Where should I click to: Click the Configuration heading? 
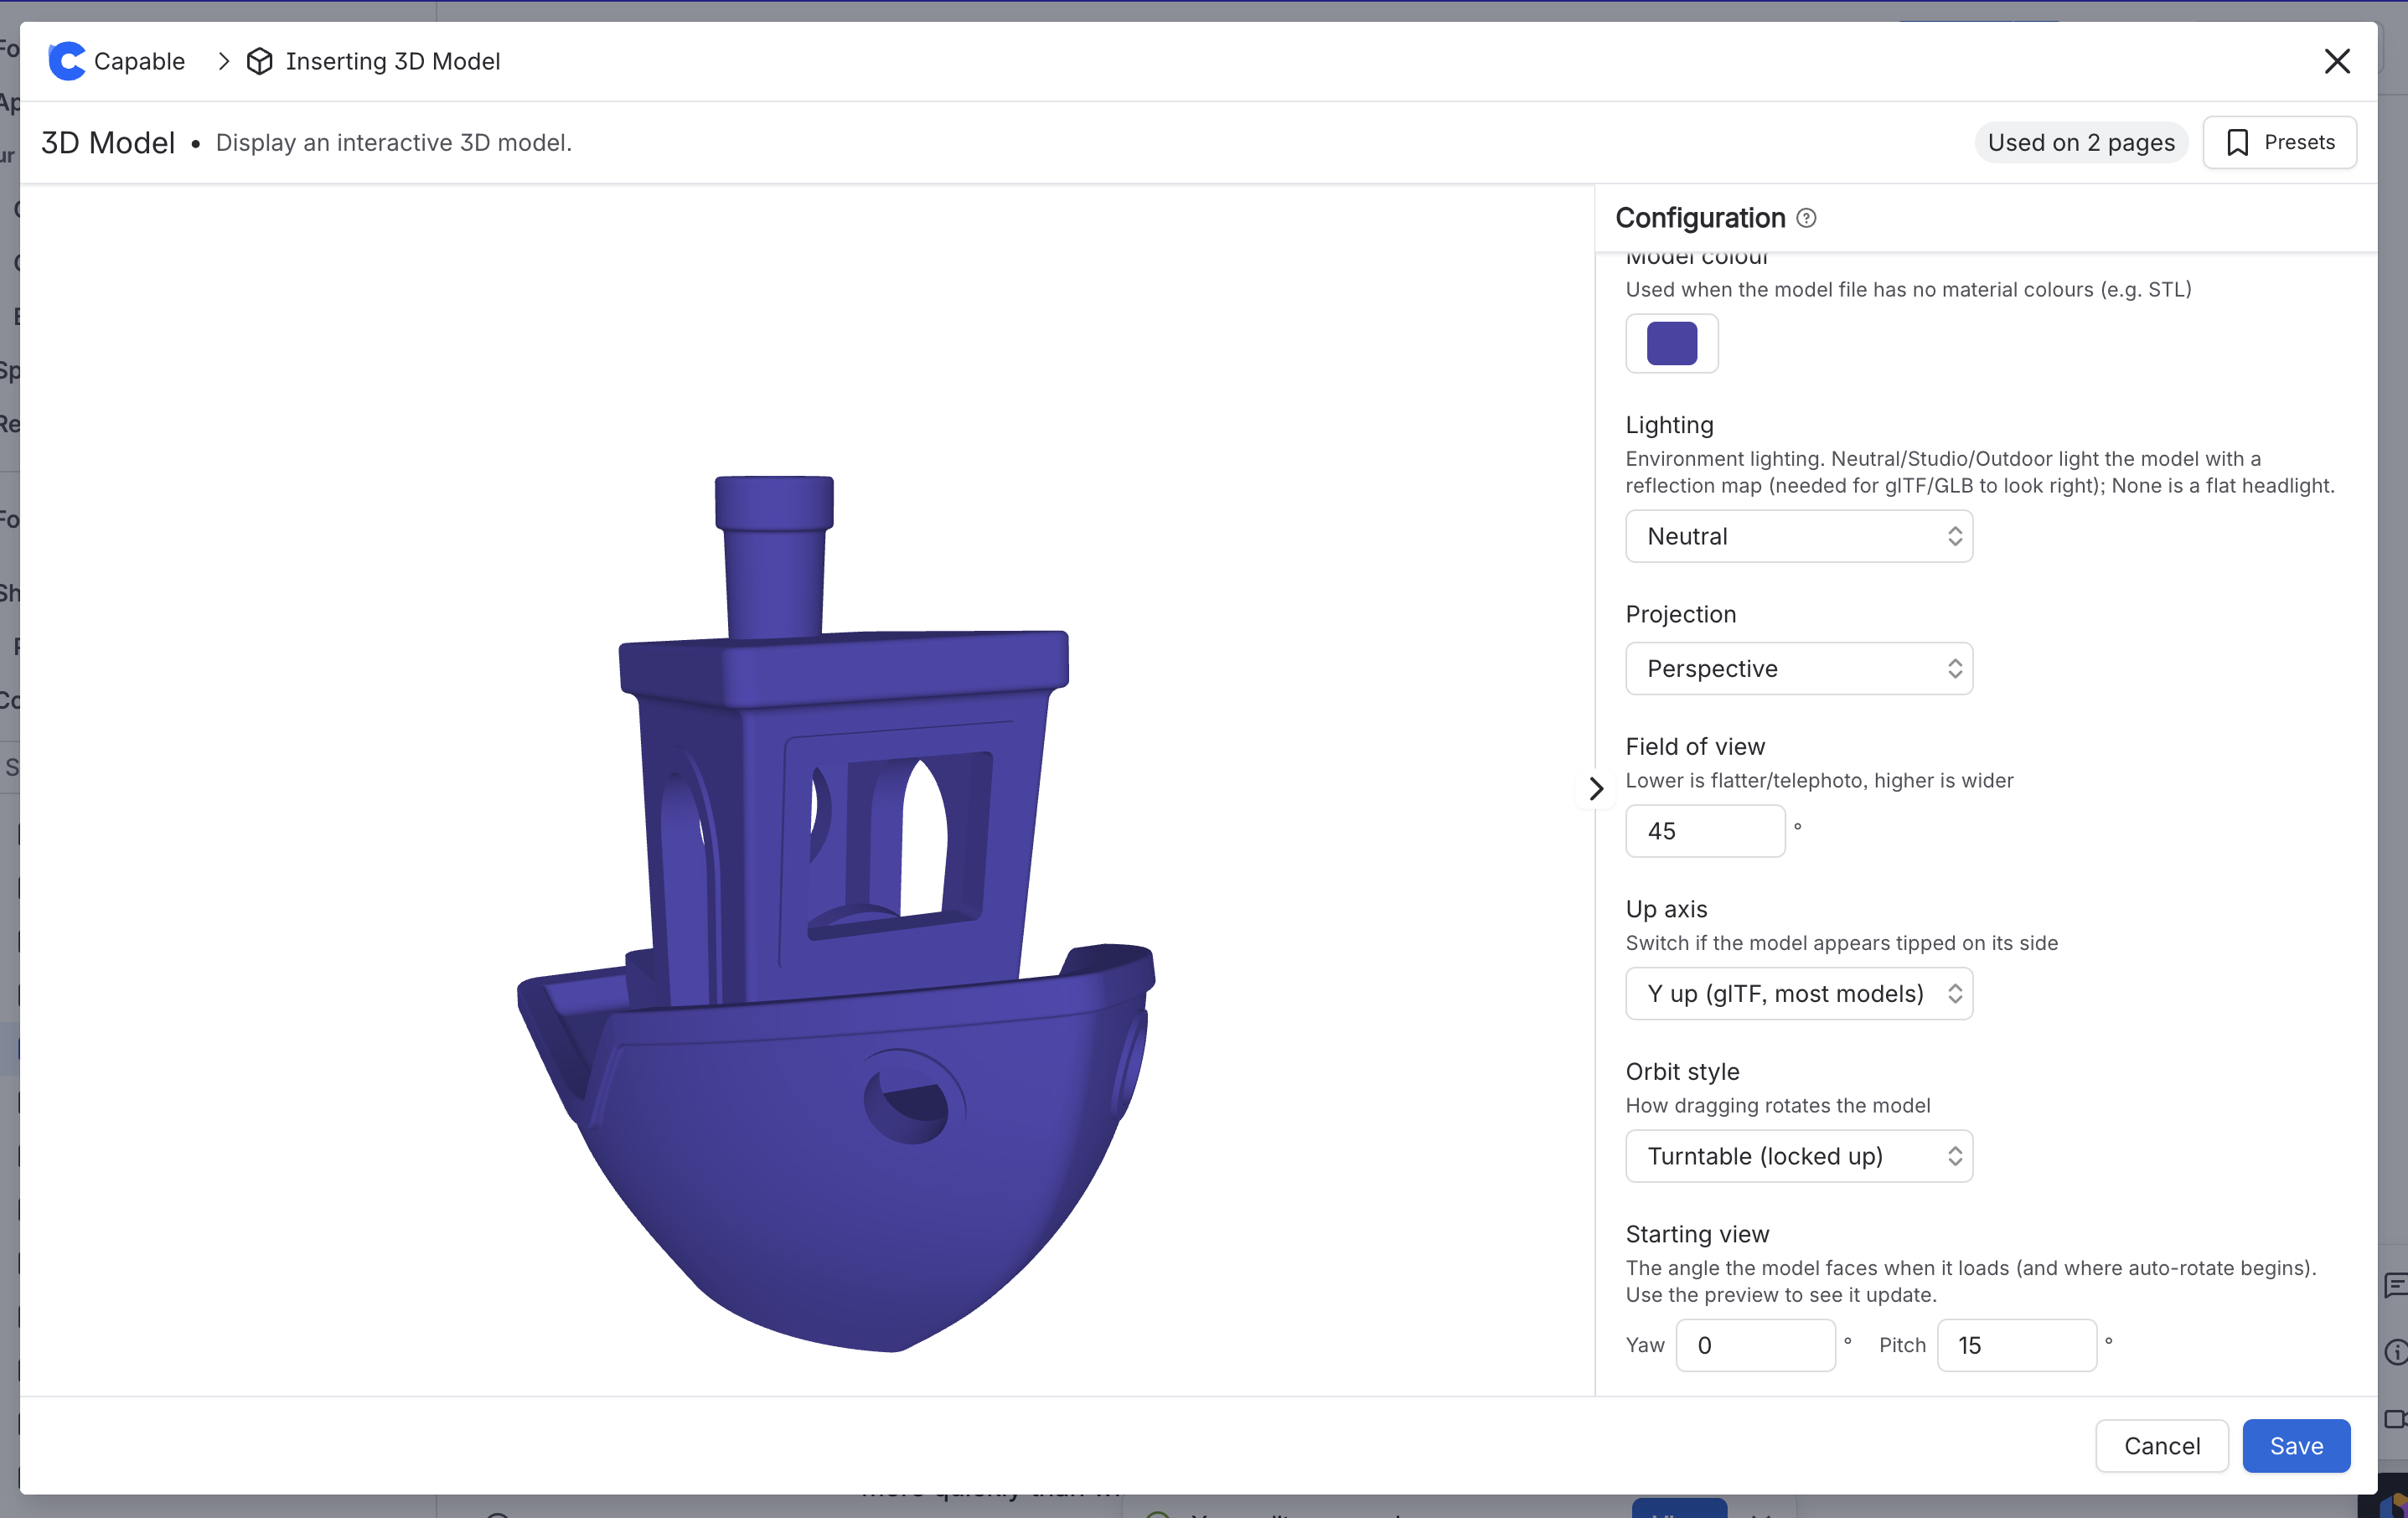1700,218
